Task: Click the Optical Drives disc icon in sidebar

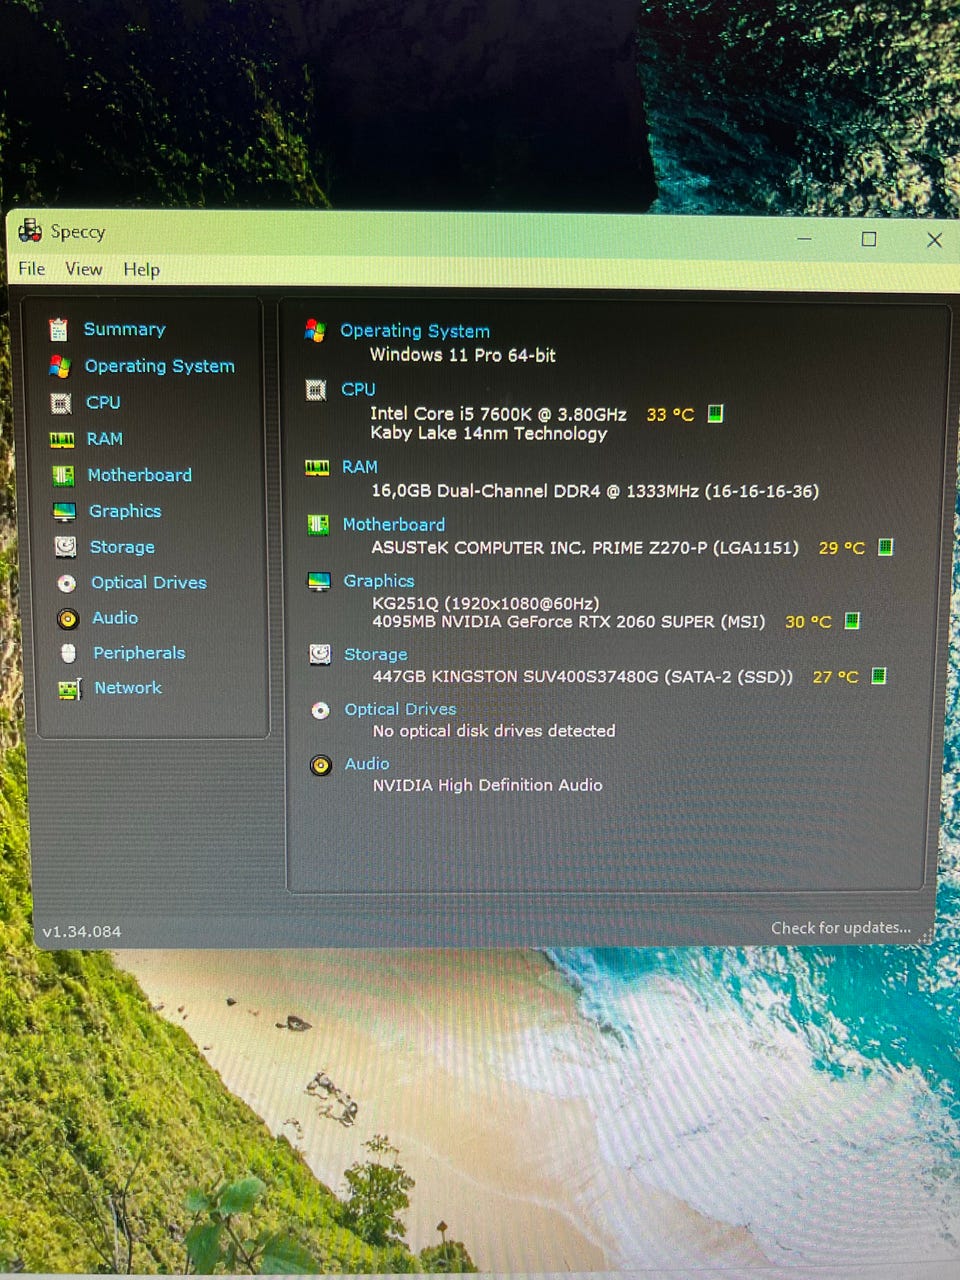Action: click(67, 583)
